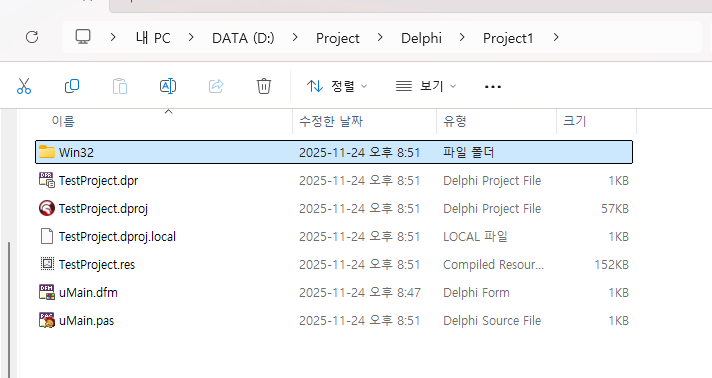Expand chevron after Project breadcrumb

point(380,37)
